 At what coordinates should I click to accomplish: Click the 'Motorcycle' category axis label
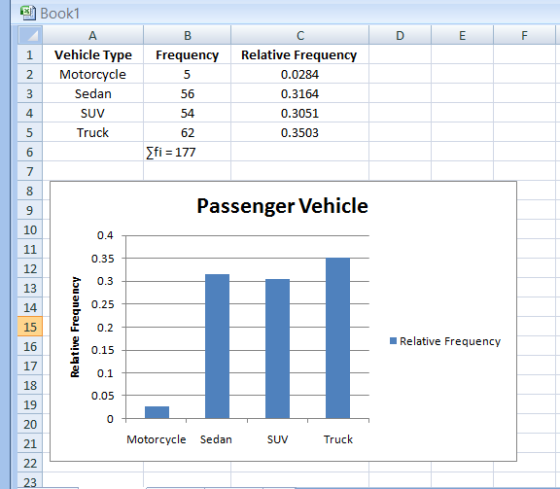(156, 439)
